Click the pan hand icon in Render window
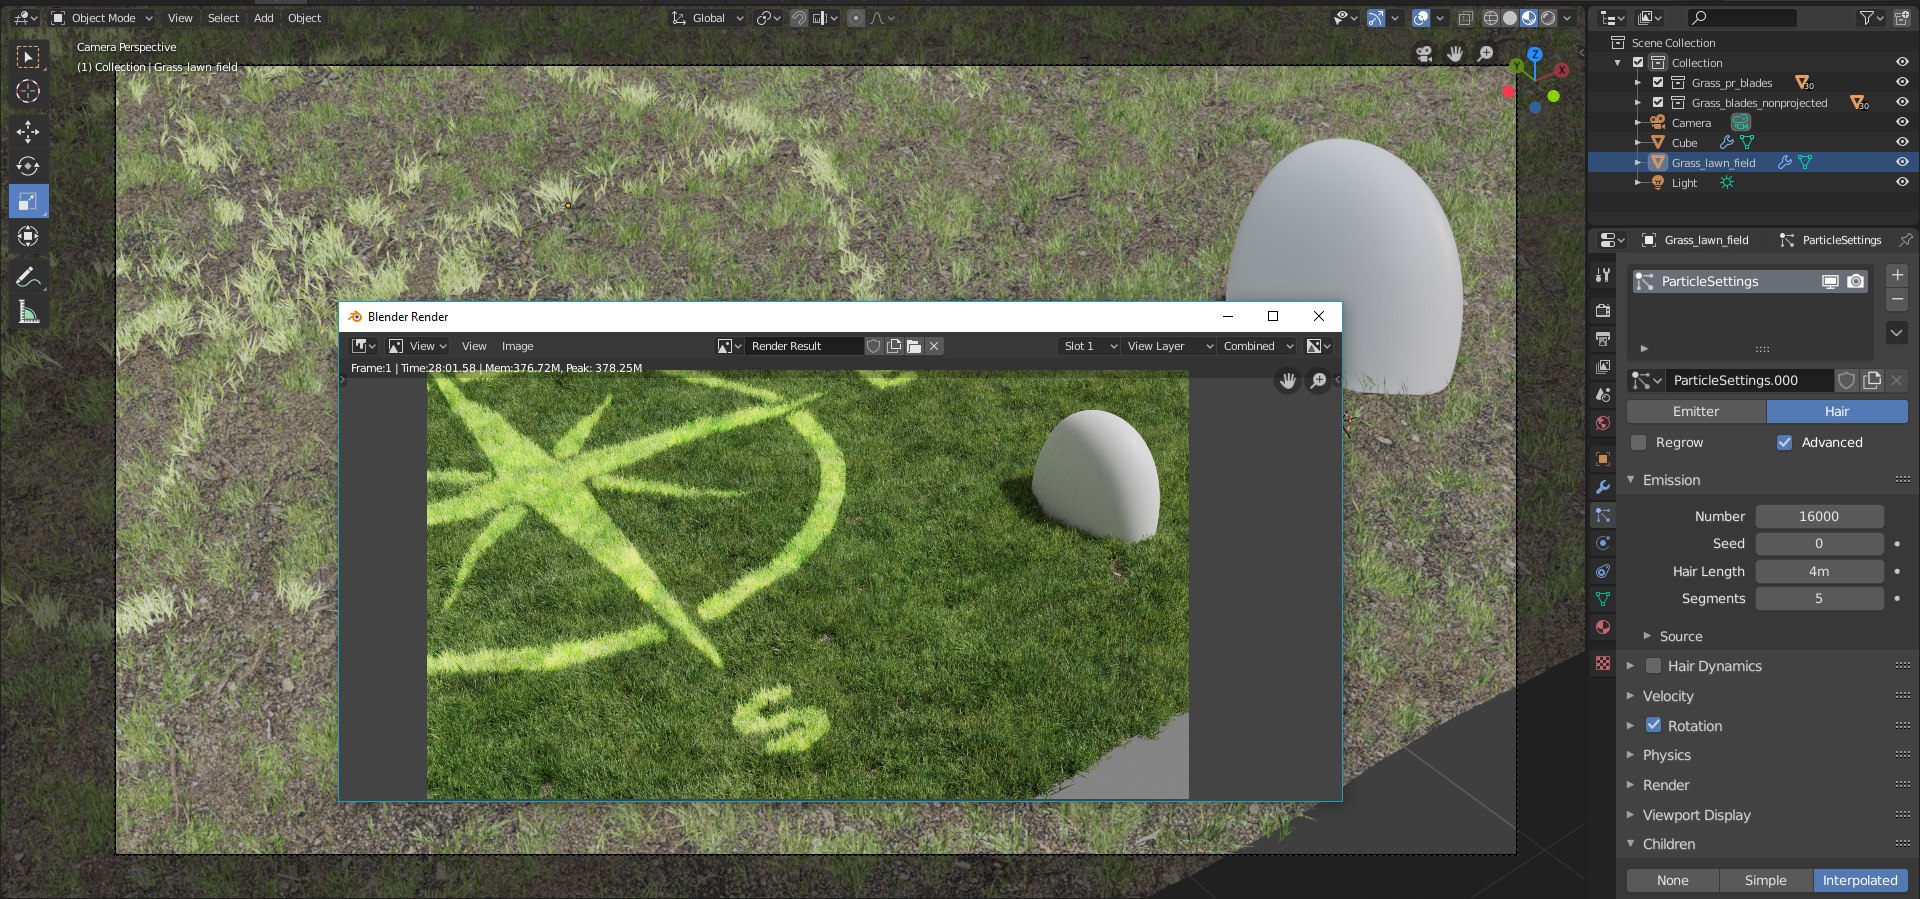The height and width of the screenshot is (899, 1920). [1288, 381]
